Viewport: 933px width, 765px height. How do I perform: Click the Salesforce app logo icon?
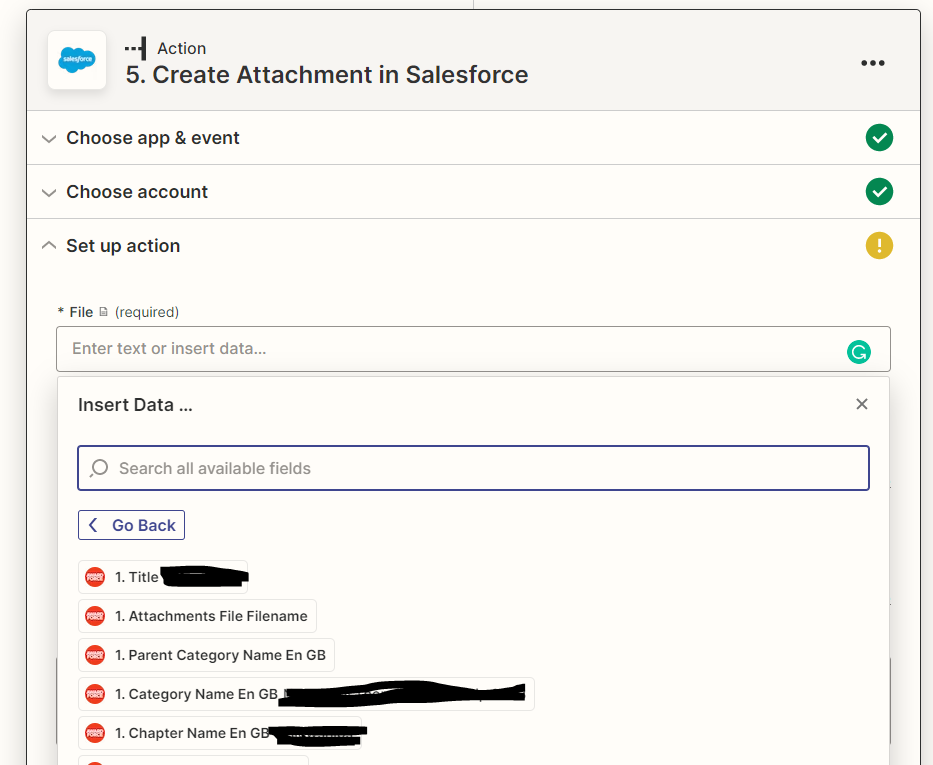(77, 59)
